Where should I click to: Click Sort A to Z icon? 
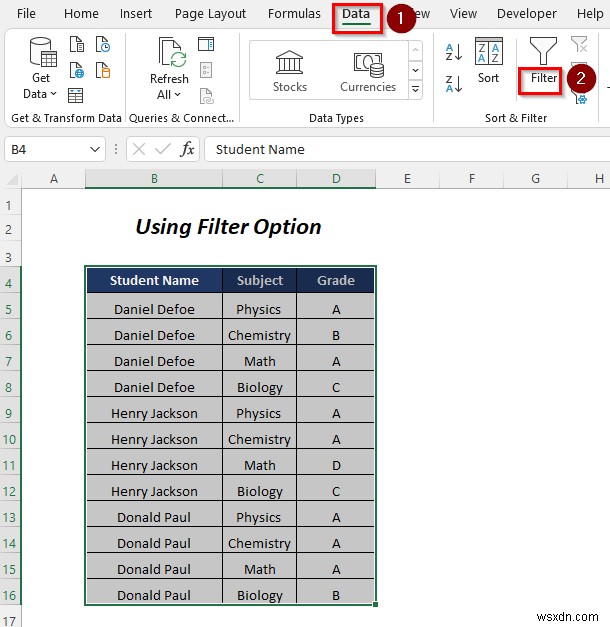[454, 52]
